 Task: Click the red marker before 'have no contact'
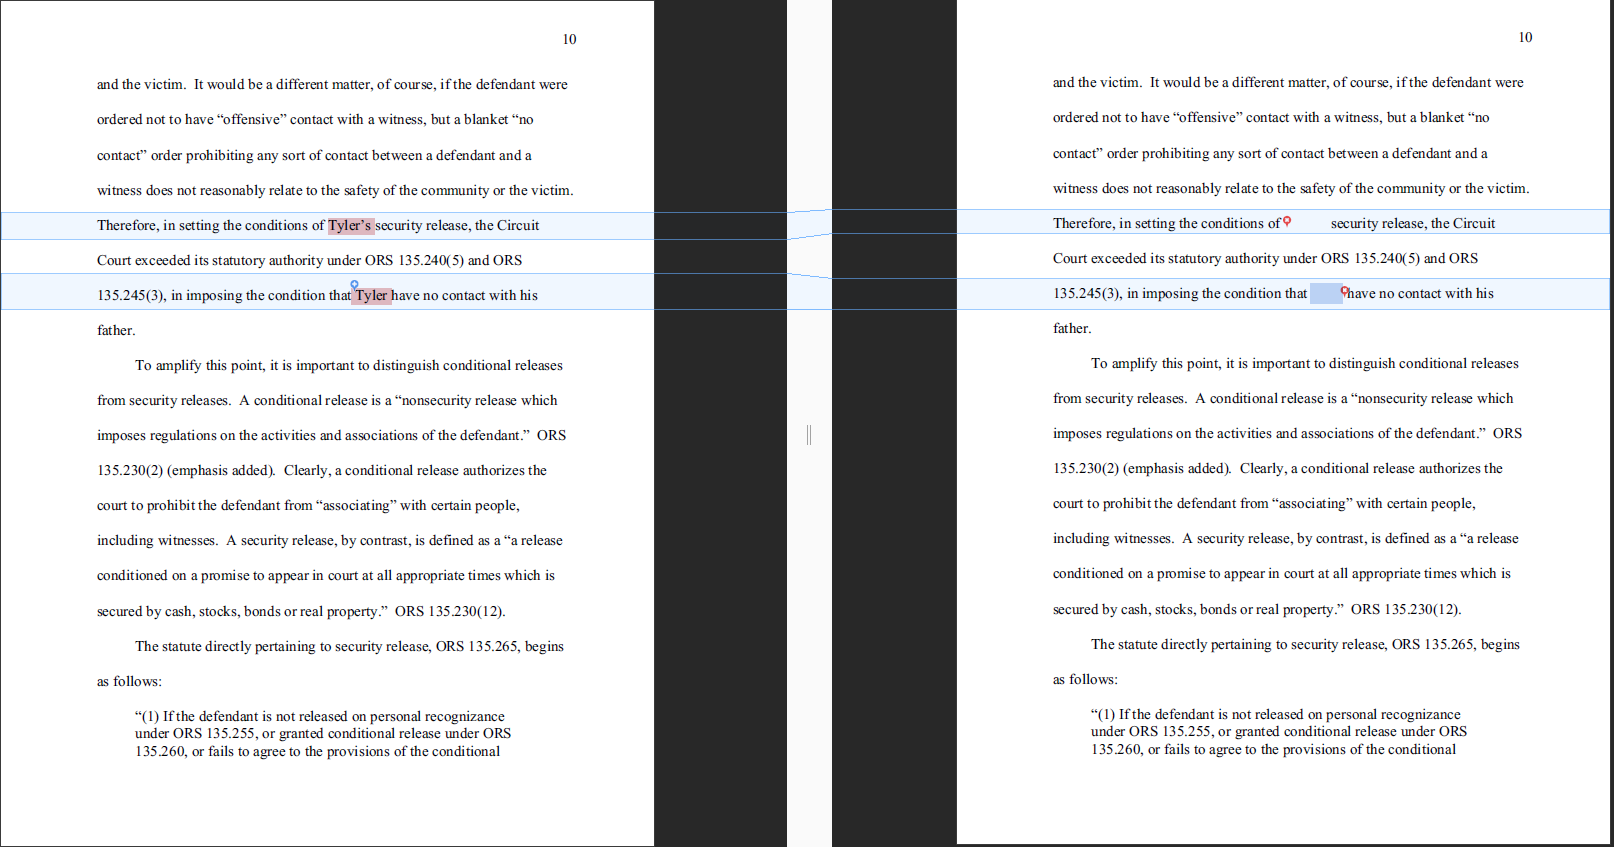coord(1344,291)
